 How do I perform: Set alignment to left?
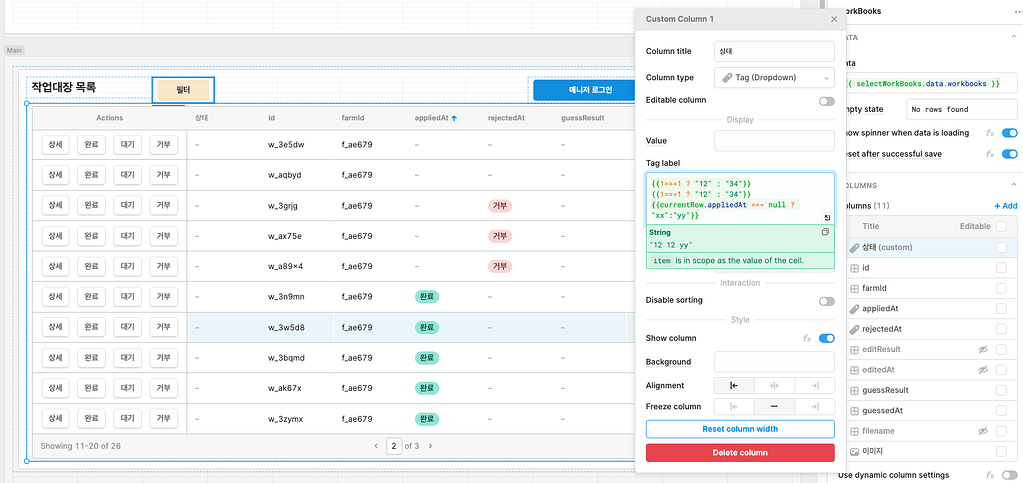734,385
